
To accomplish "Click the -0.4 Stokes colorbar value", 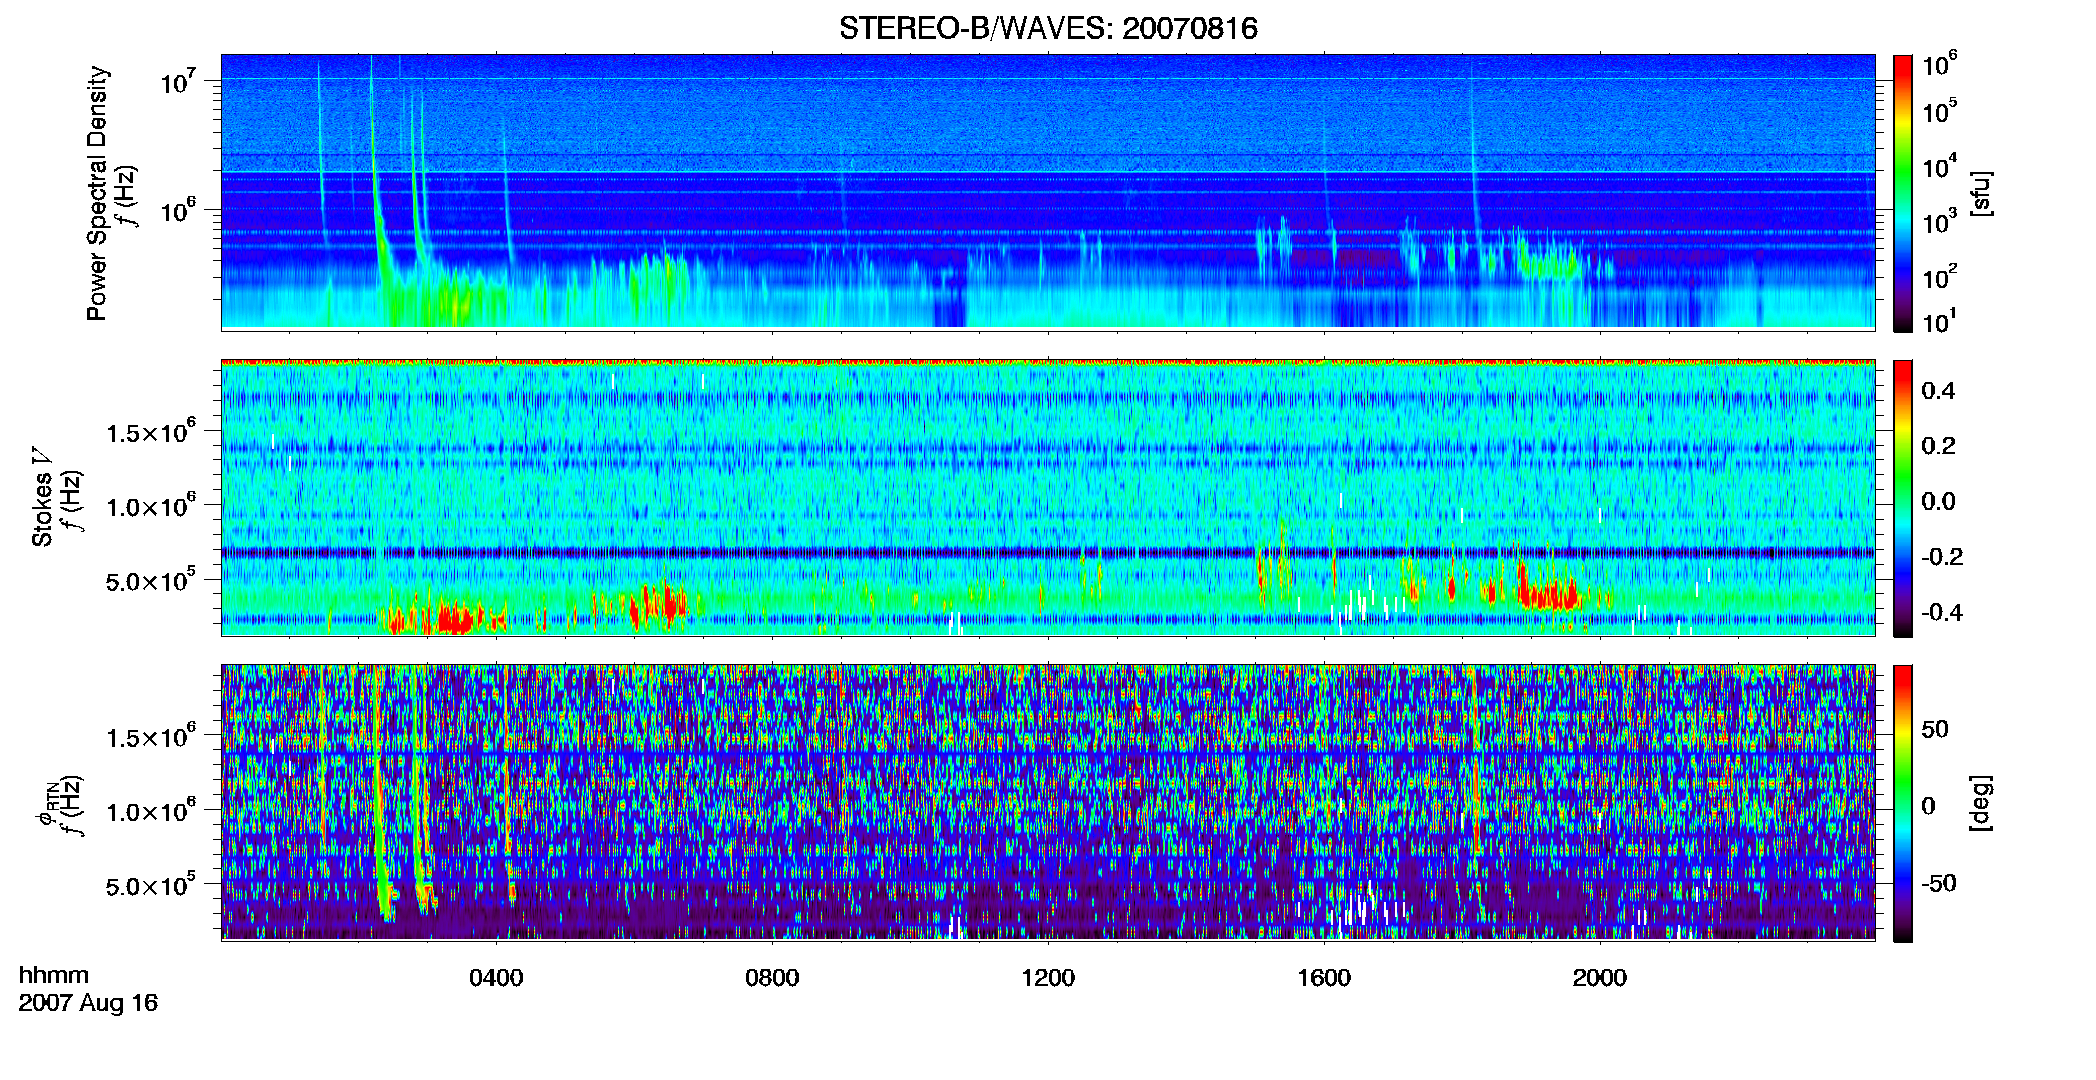I will pos(1942,612).
